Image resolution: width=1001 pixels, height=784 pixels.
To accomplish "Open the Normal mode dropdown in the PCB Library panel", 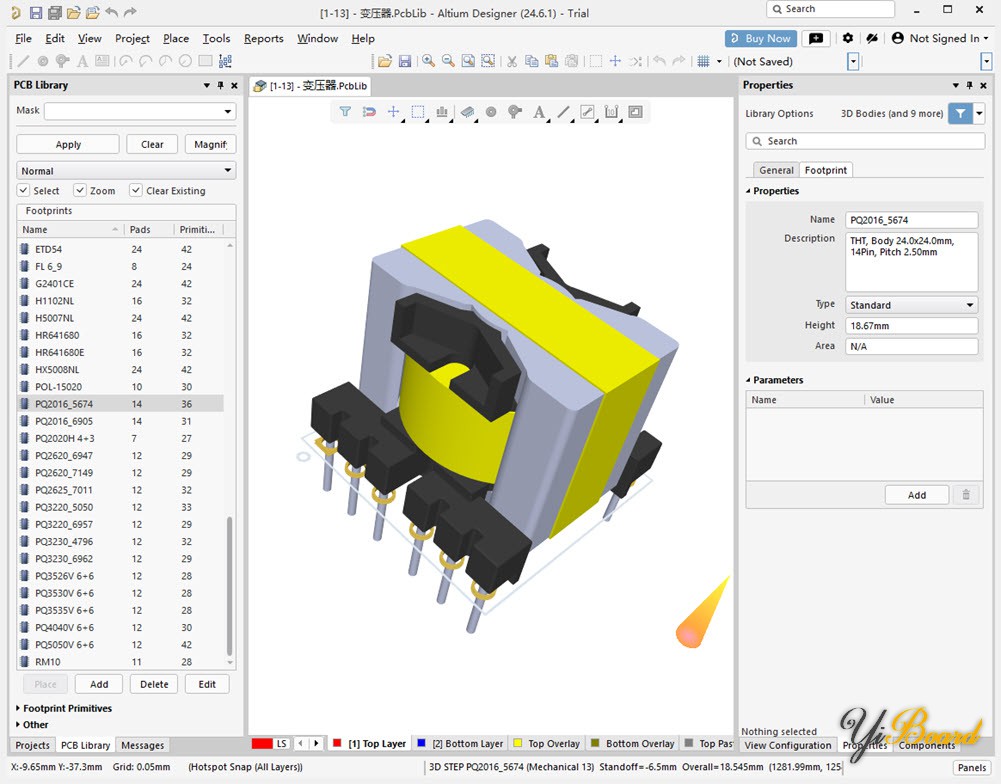I will [126, 170].
